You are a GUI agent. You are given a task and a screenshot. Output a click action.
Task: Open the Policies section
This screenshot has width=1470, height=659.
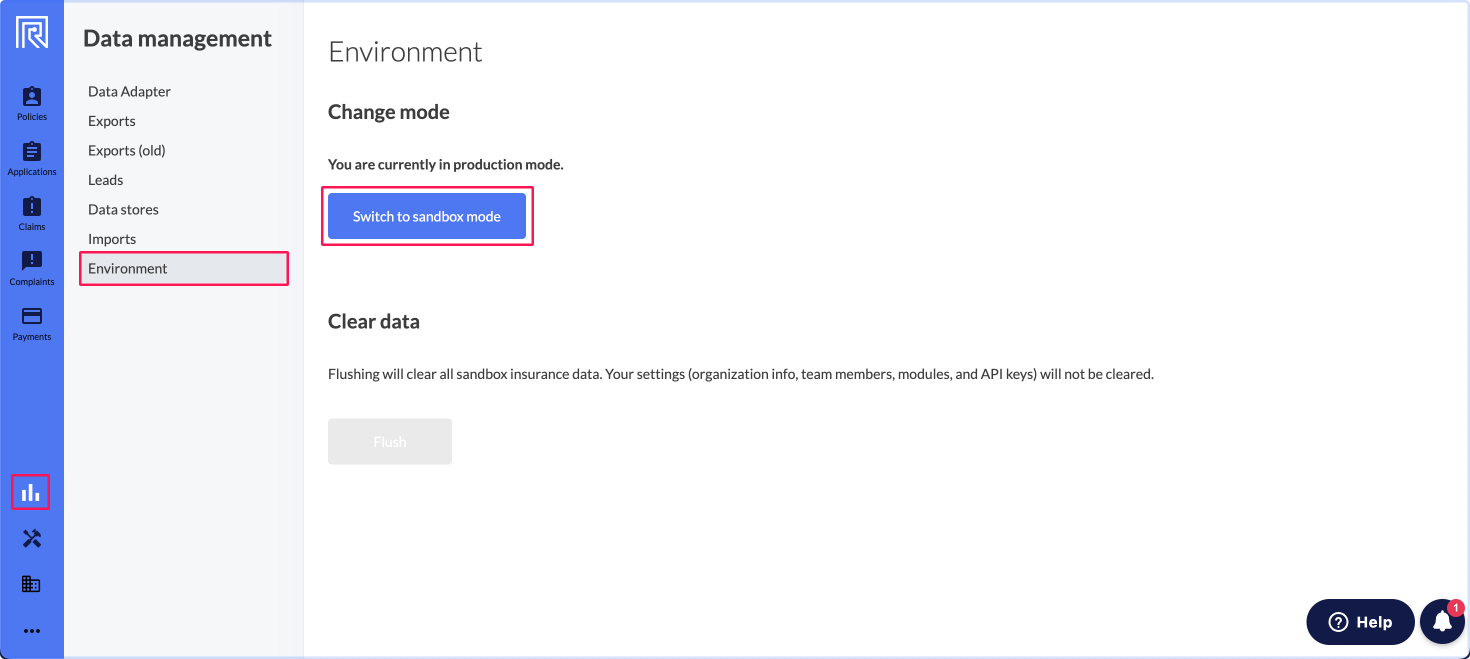tap(31, 102)
